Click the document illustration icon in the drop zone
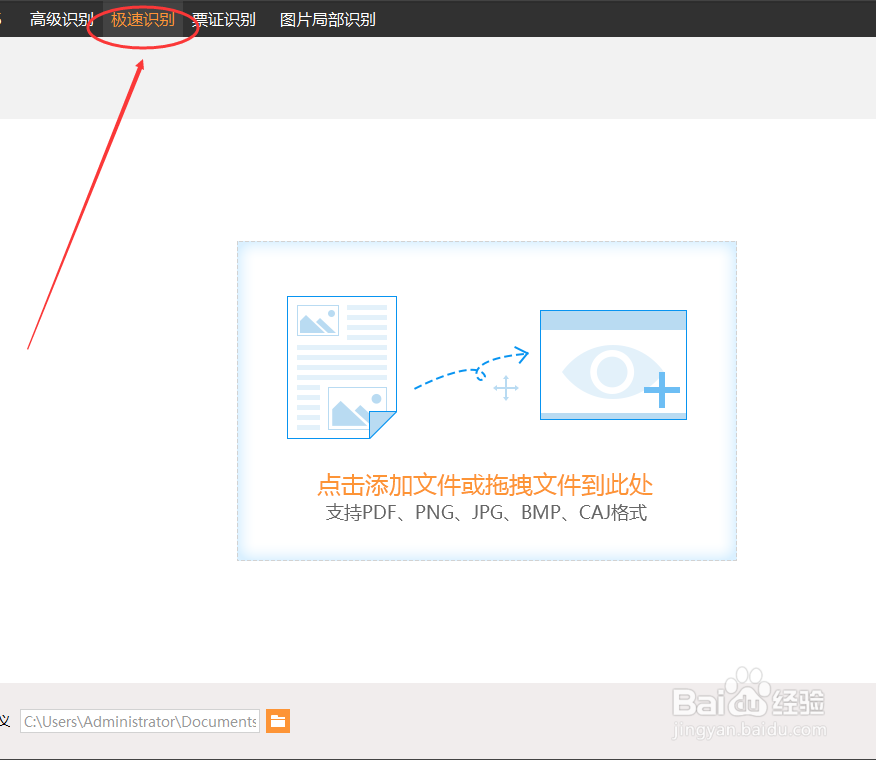The width and height of the screenshot is (876, 760). click(x=342, y=367)
